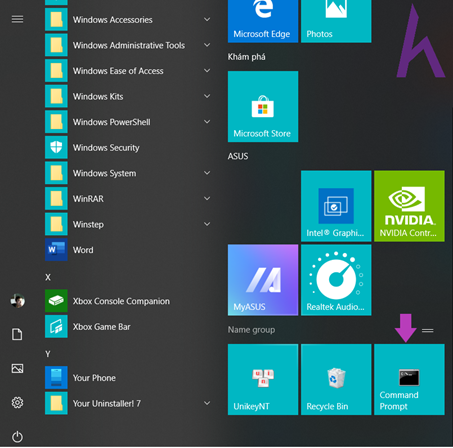Click the hamburger menu button
The height and width of the screenshot is (448, 453).
pyautogui.click(x=17, y=19)
